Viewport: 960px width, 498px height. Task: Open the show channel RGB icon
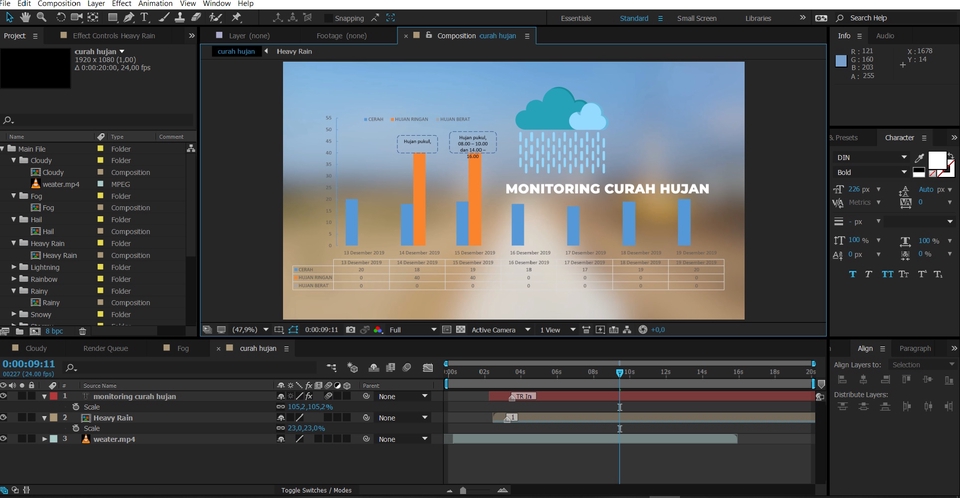(x=378, y=330)
